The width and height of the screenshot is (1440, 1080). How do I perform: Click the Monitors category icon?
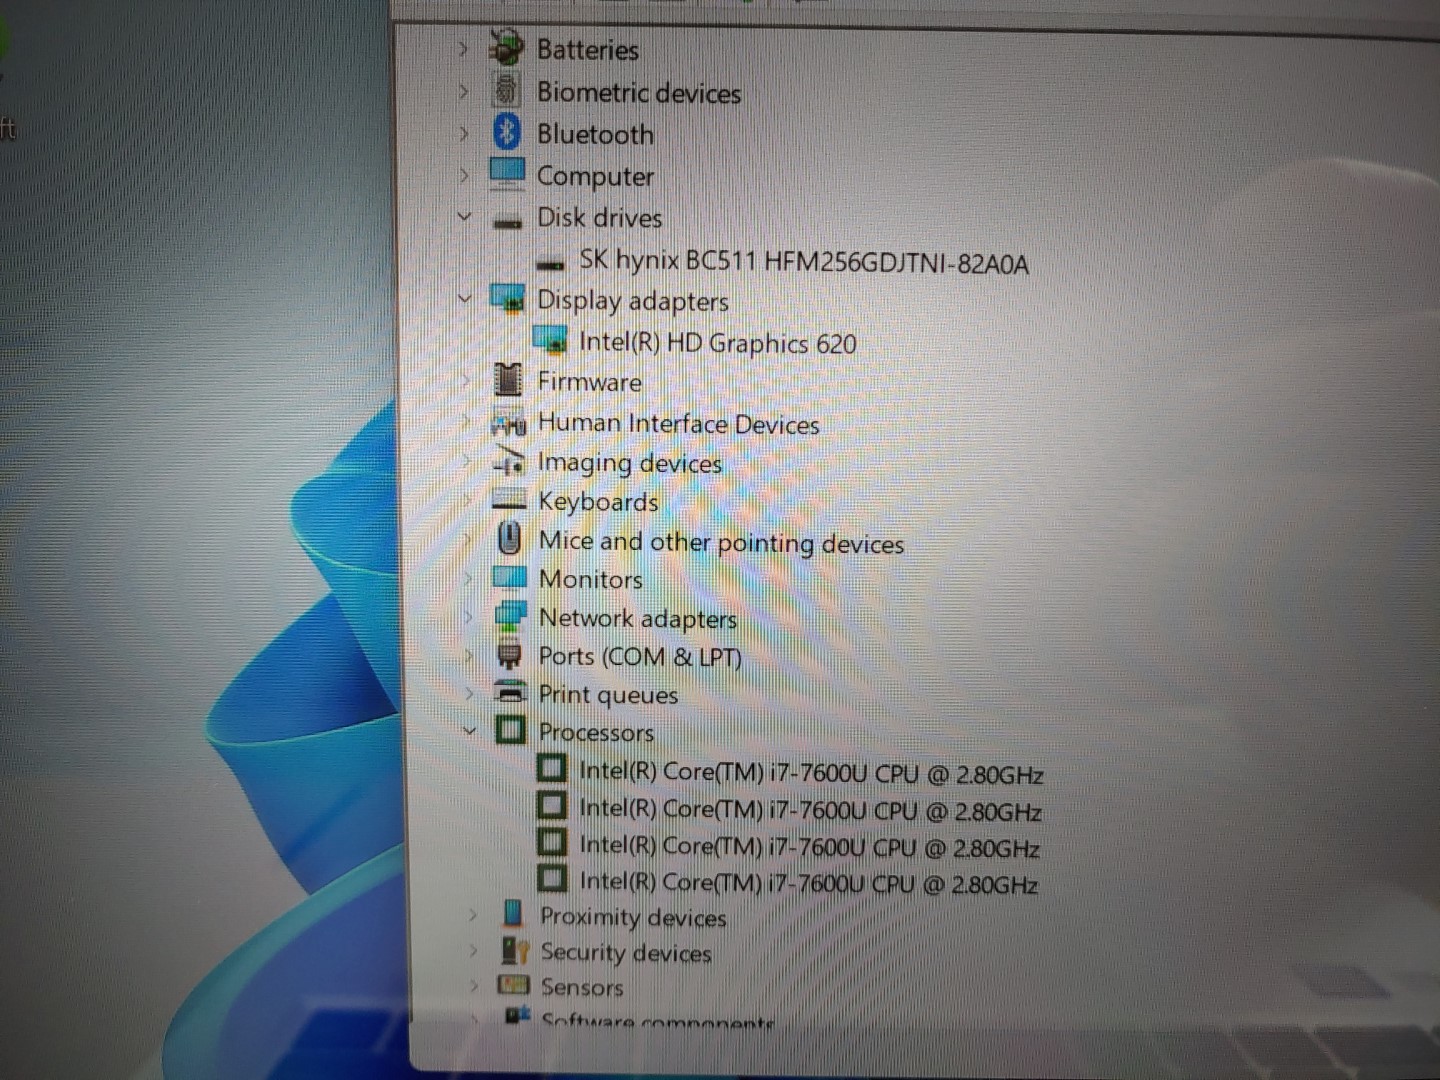coord(510,577)
